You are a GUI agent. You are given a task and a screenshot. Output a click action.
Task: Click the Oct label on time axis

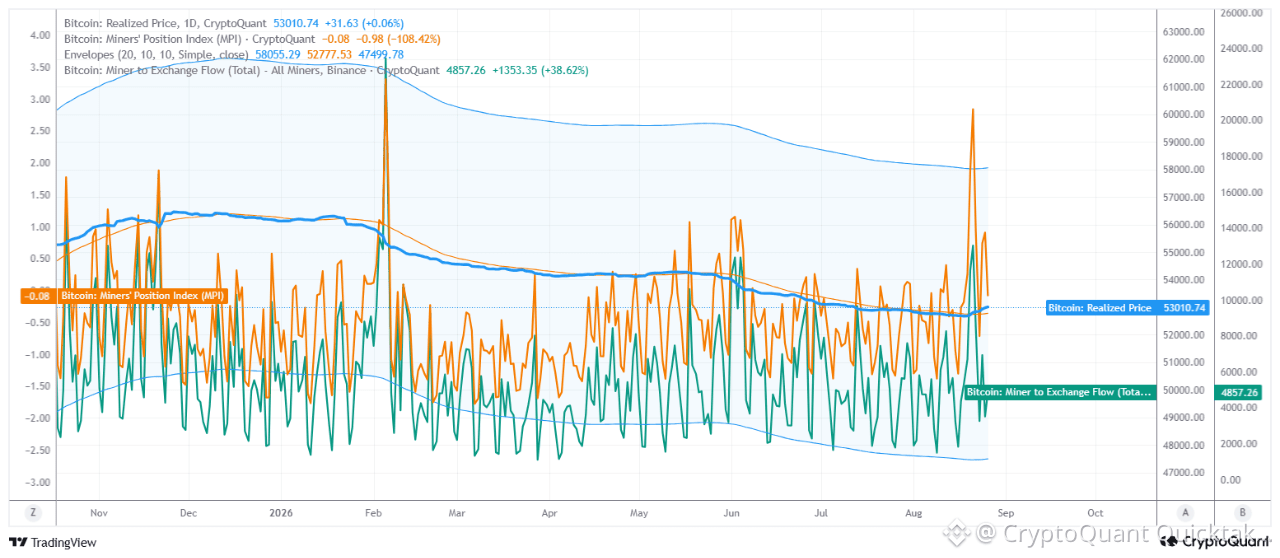point(1094,511)
